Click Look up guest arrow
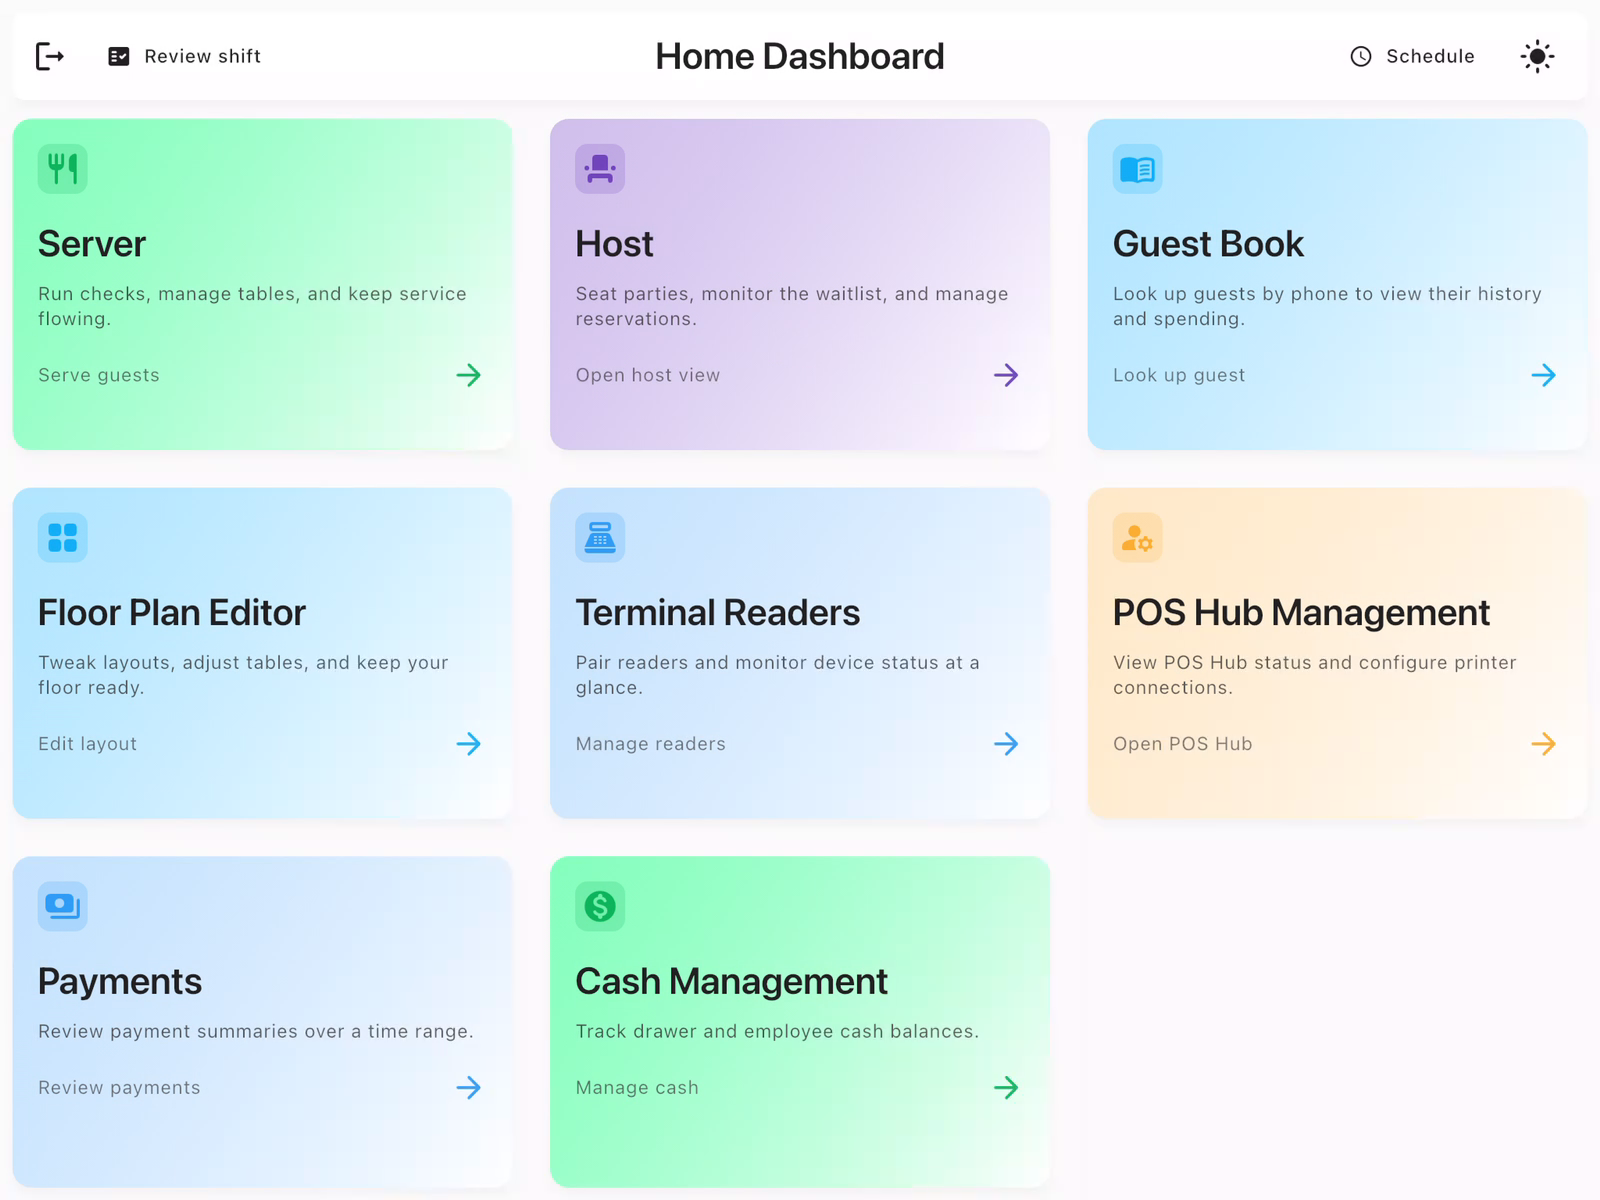 pyautogui.click(x=1544, y=375)
